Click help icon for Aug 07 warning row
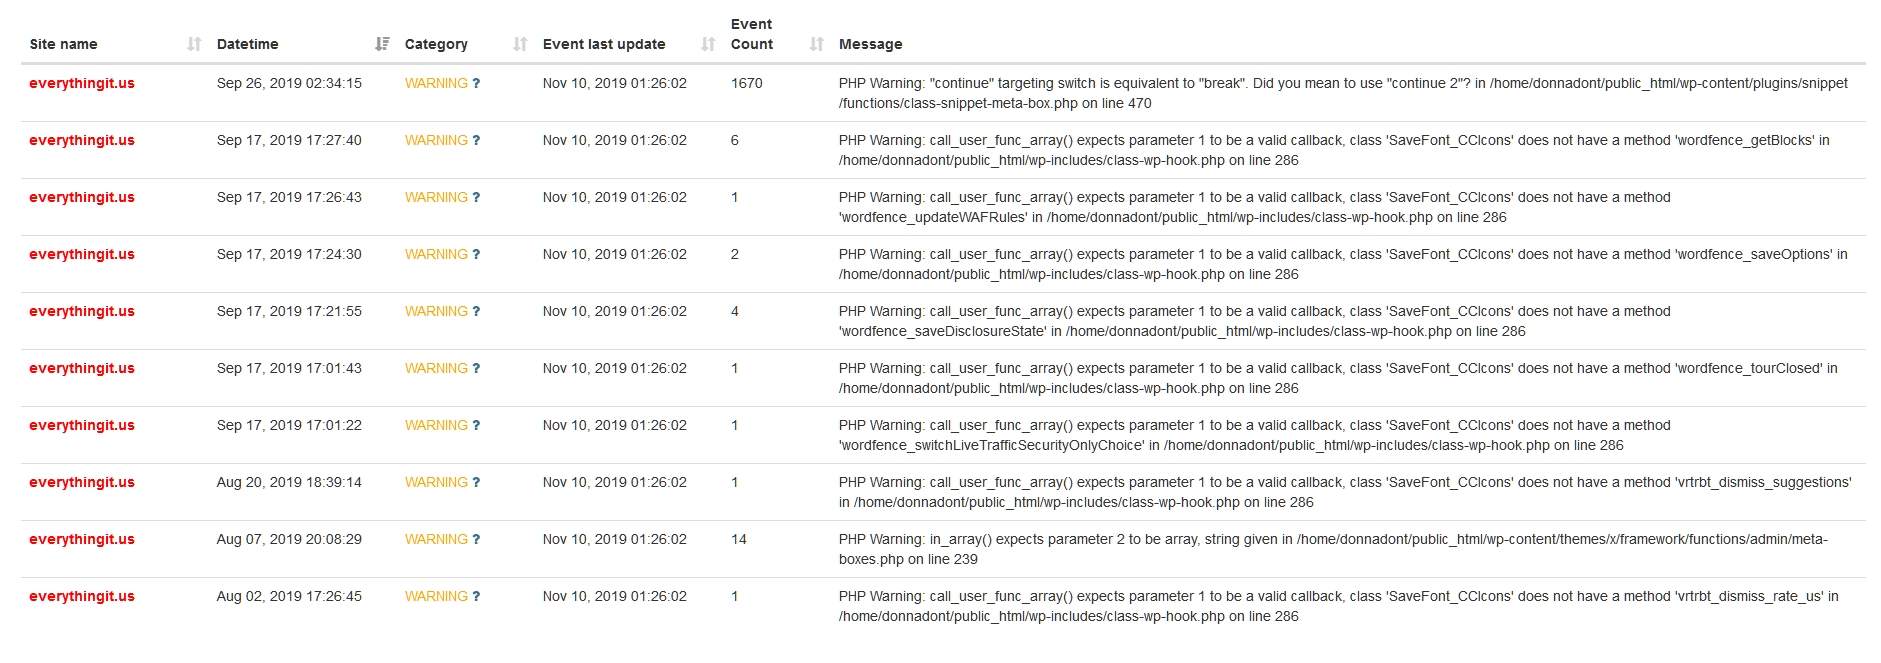 (x=476, y=540)
